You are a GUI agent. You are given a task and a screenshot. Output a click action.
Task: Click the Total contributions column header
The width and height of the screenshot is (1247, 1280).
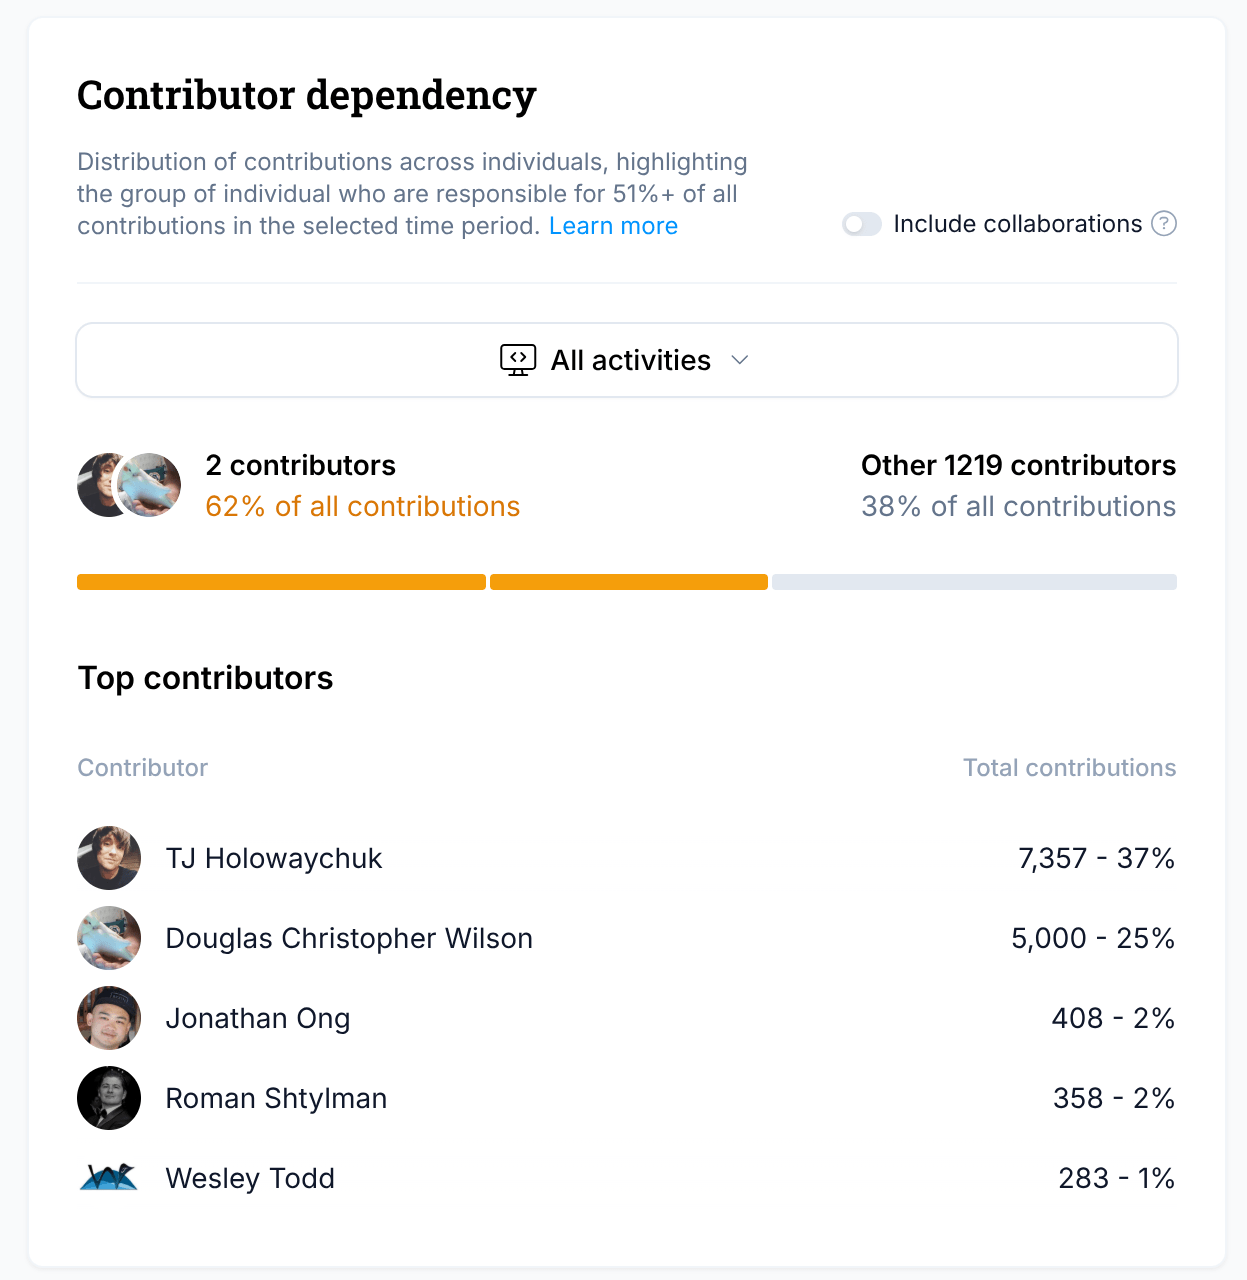pos(1069,768)
